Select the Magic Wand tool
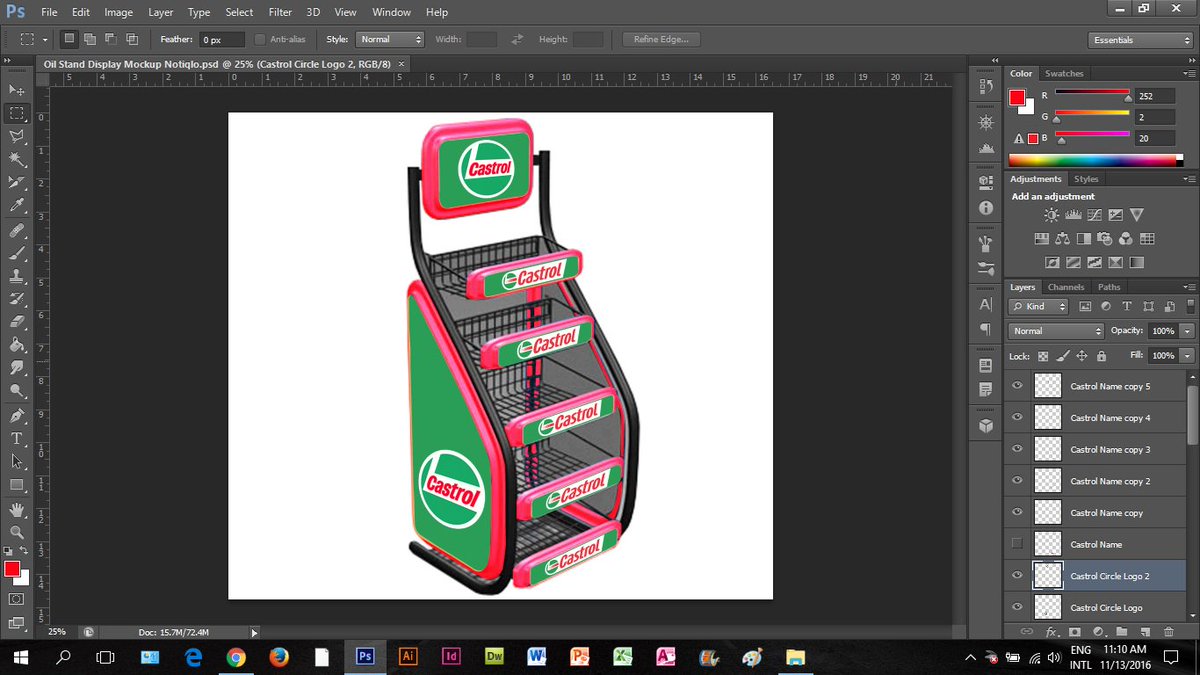Viewport: 1200px width, 675px height. 17,159
